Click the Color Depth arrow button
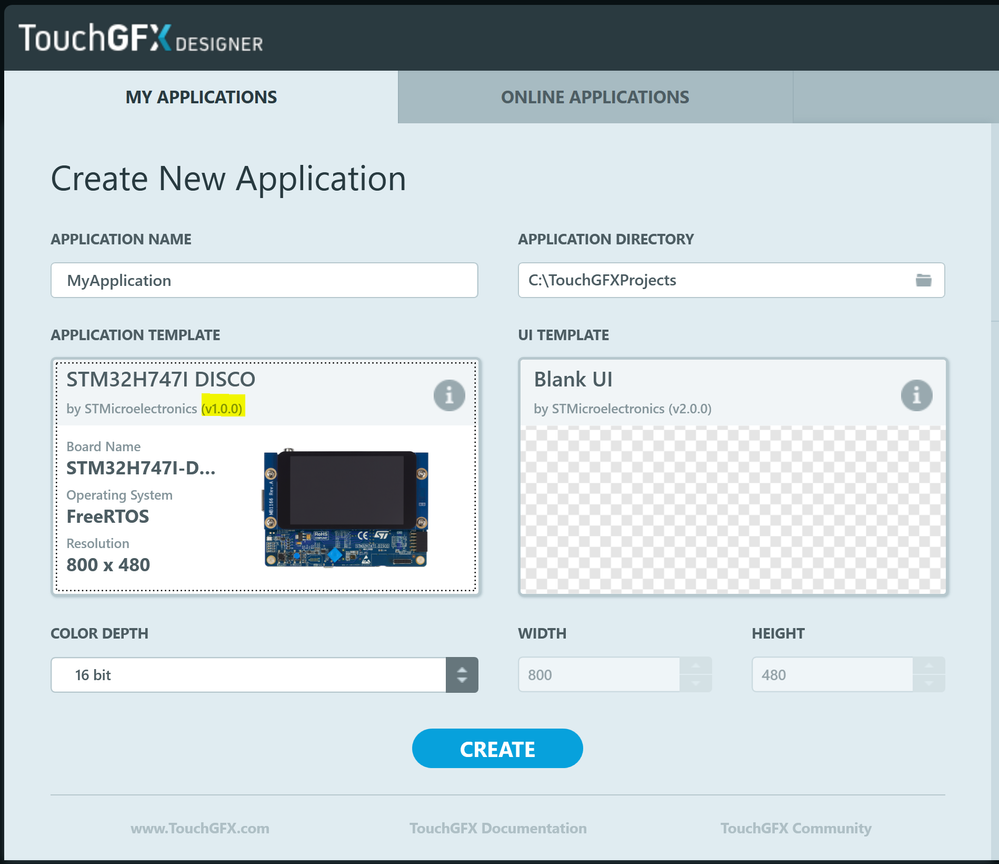Image resolution: width=999 pixels, height=864 pixels. [462, 675]
